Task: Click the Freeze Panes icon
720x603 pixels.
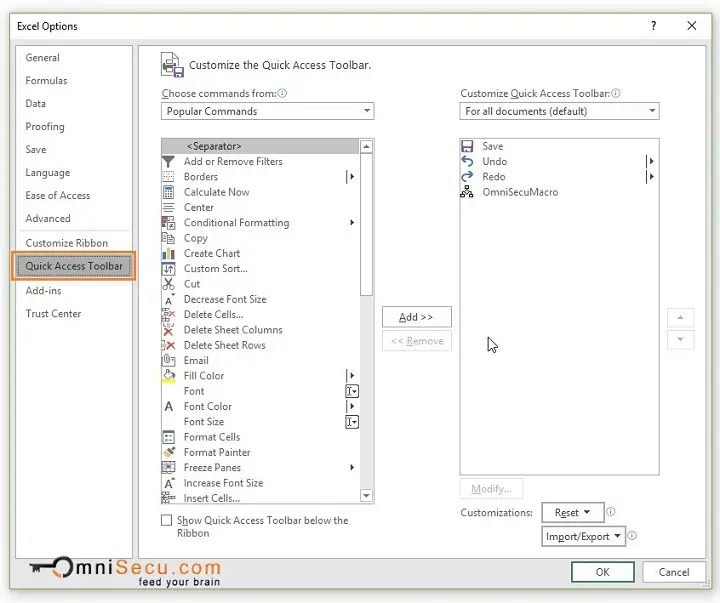Action: pos(169,468)
